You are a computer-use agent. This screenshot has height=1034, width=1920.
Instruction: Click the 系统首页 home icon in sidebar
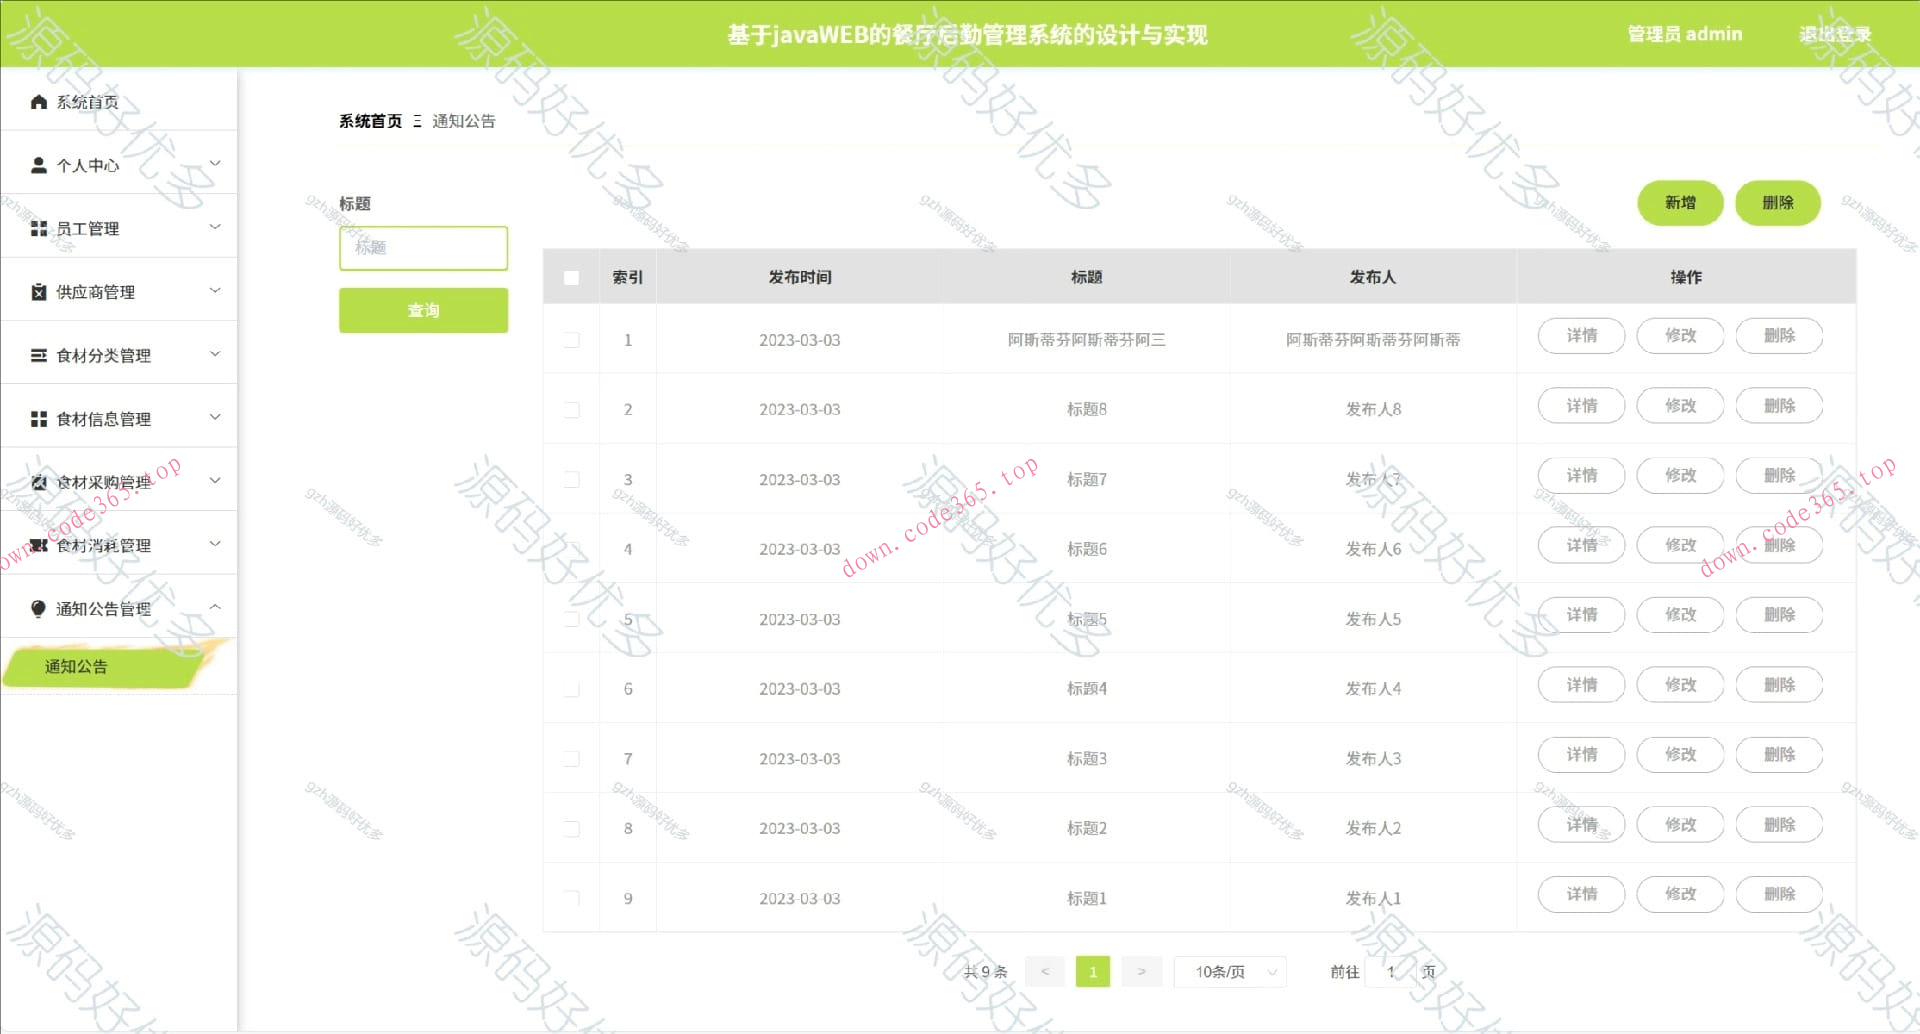coord(38,101)
